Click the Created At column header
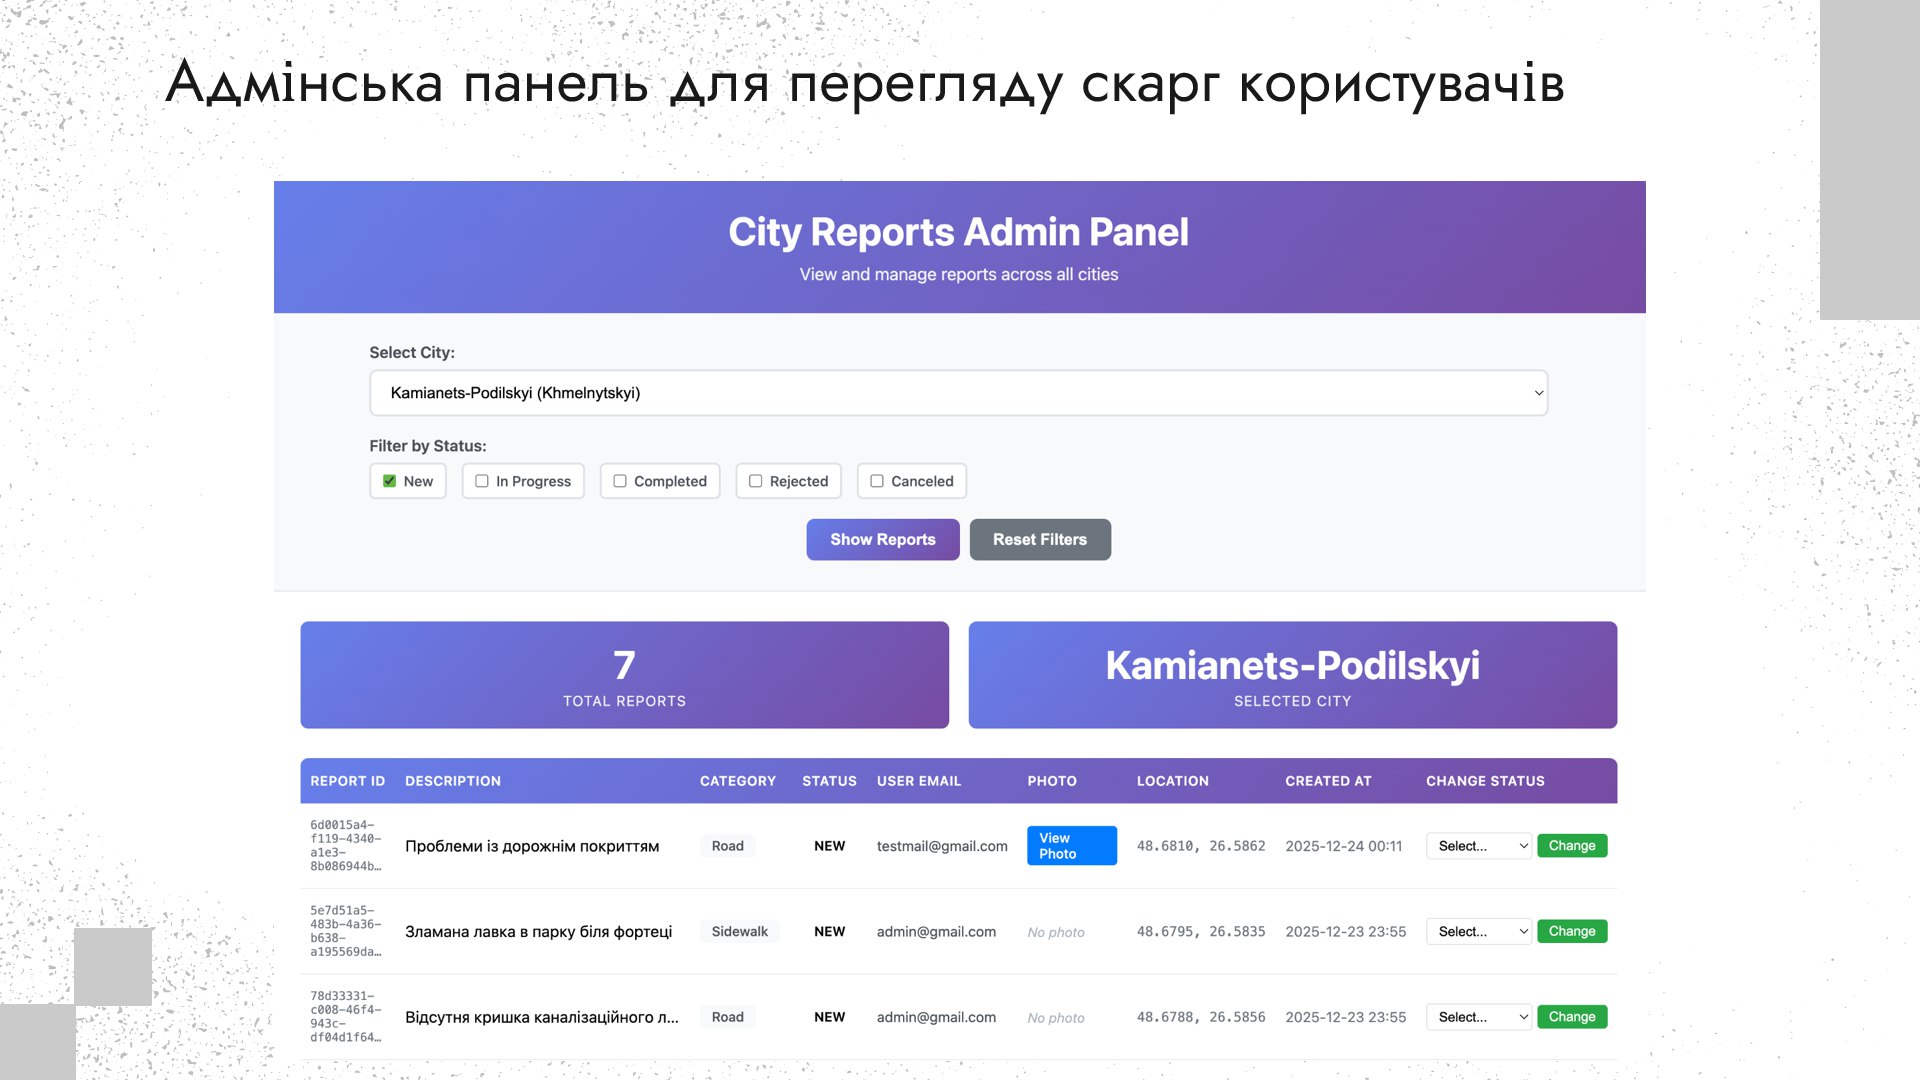Viewport: 1920px width, 1080px height. tap(1328, 781)
